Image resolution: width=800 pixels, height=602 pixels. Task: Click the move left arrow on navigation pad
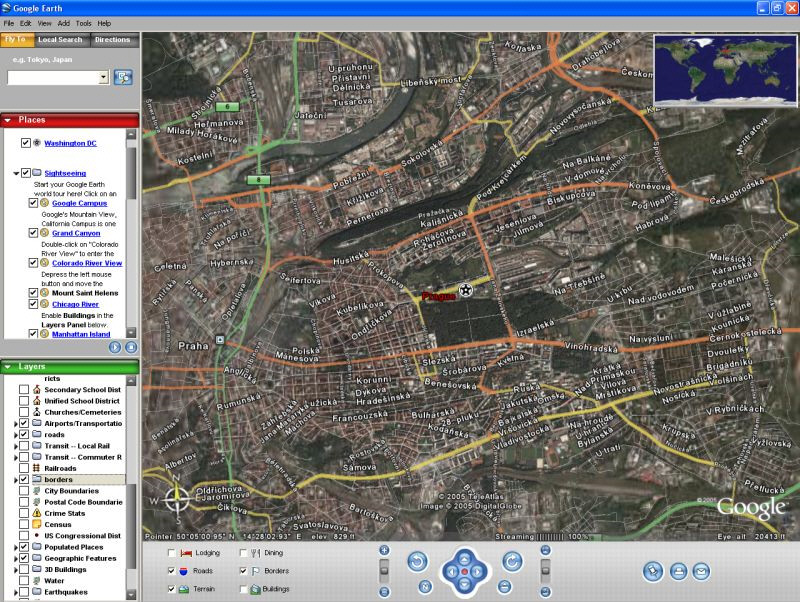pos(451,572)
